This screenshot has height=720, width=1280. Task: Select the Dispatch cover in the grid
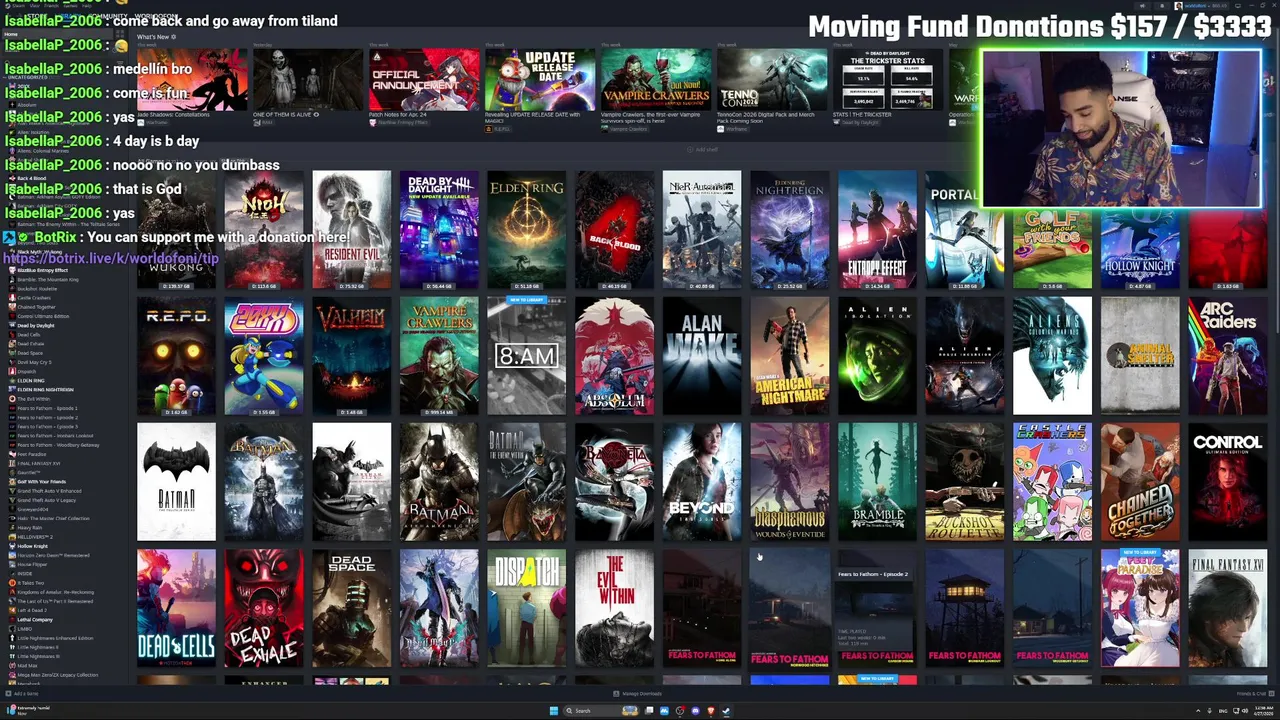pyautogui.click(x=526, y=608)
